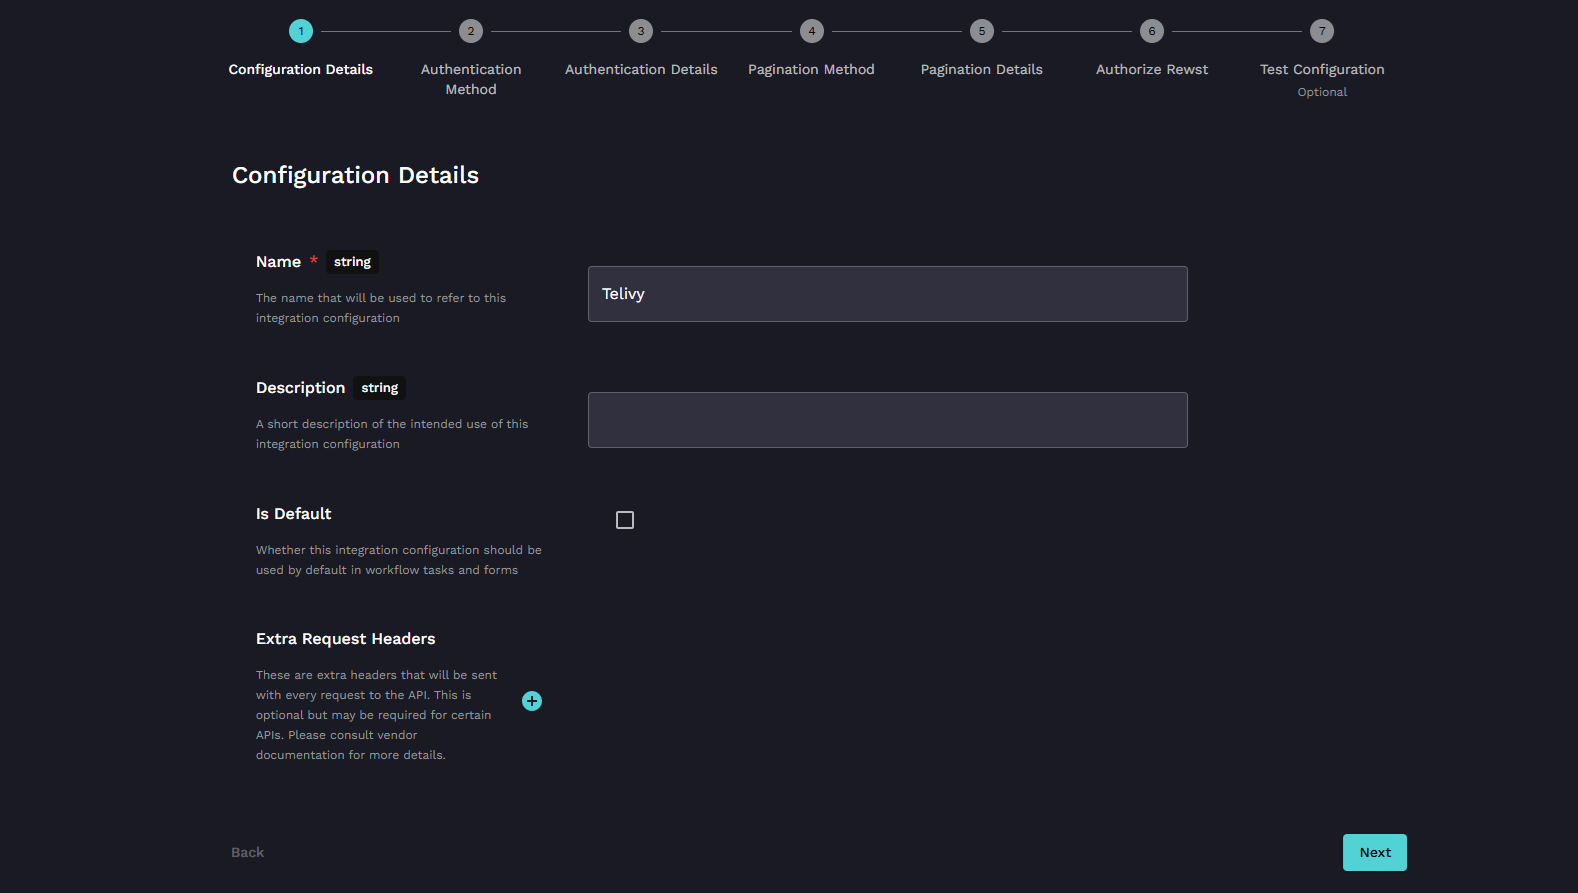
Task: Click step 3 circle for Authentication Details
Action: pos(641,31)
